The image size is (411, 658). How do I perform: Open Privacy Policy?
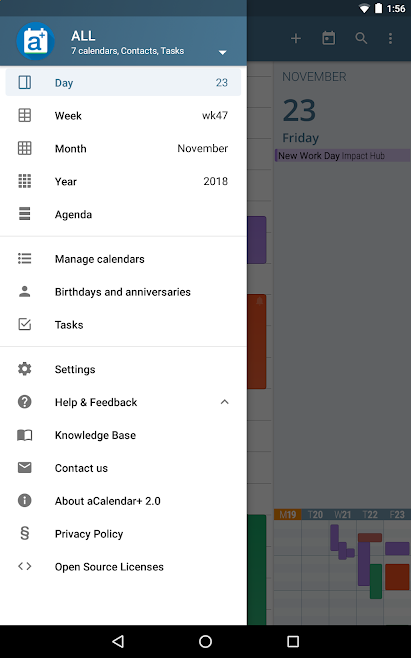pyautogui.click(x=123, y=534)
